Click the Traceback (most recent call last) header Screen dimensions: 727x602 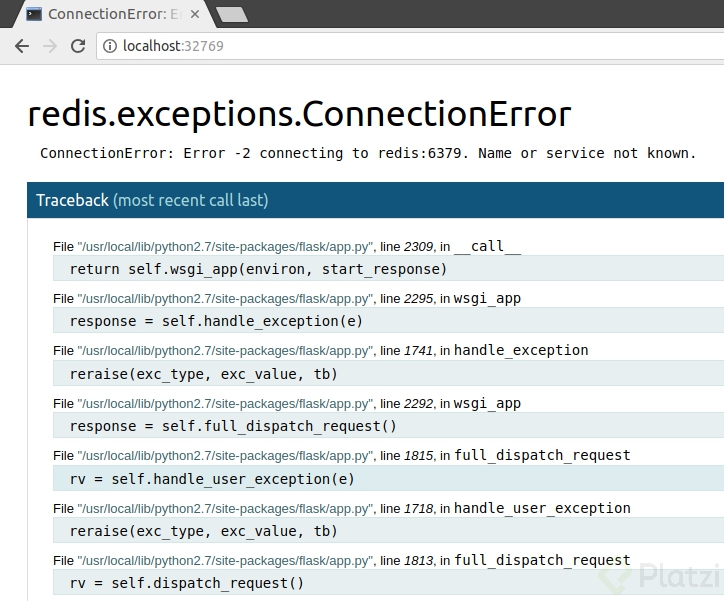pos(152,200)
